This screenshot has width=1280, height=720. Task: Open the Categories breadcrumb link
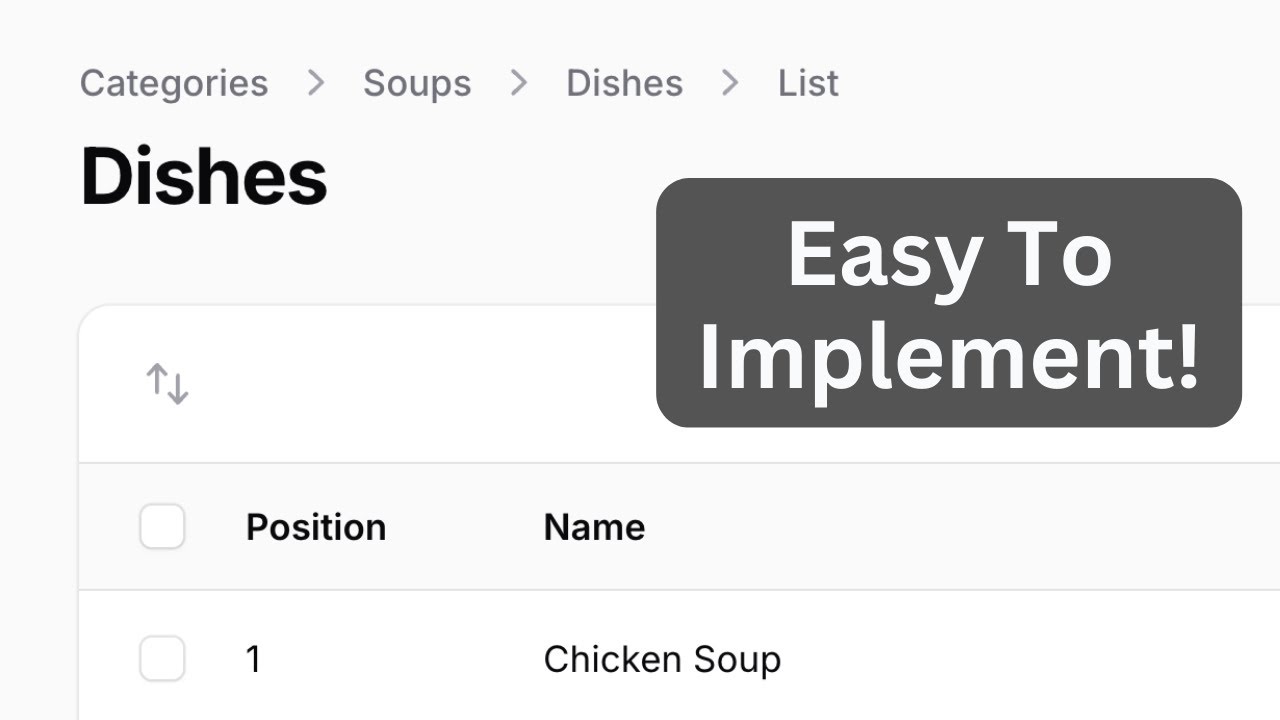coord(174,83)
